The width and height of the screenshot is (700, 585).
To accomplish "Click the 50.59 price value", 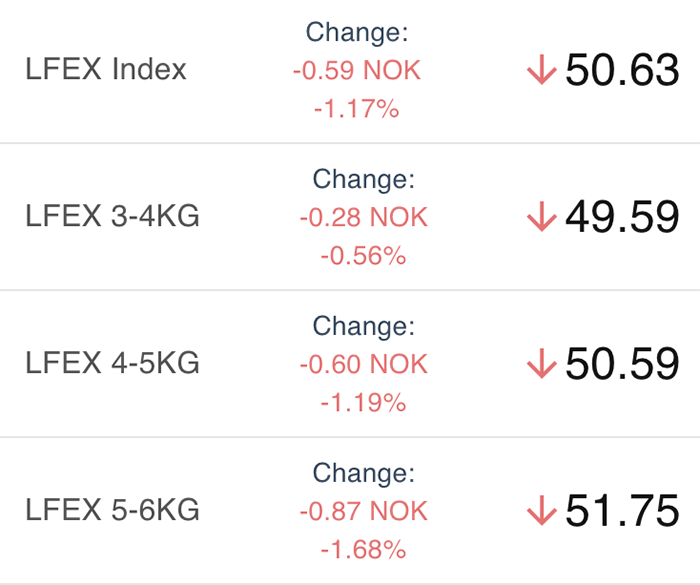I will tap(622, 364).
